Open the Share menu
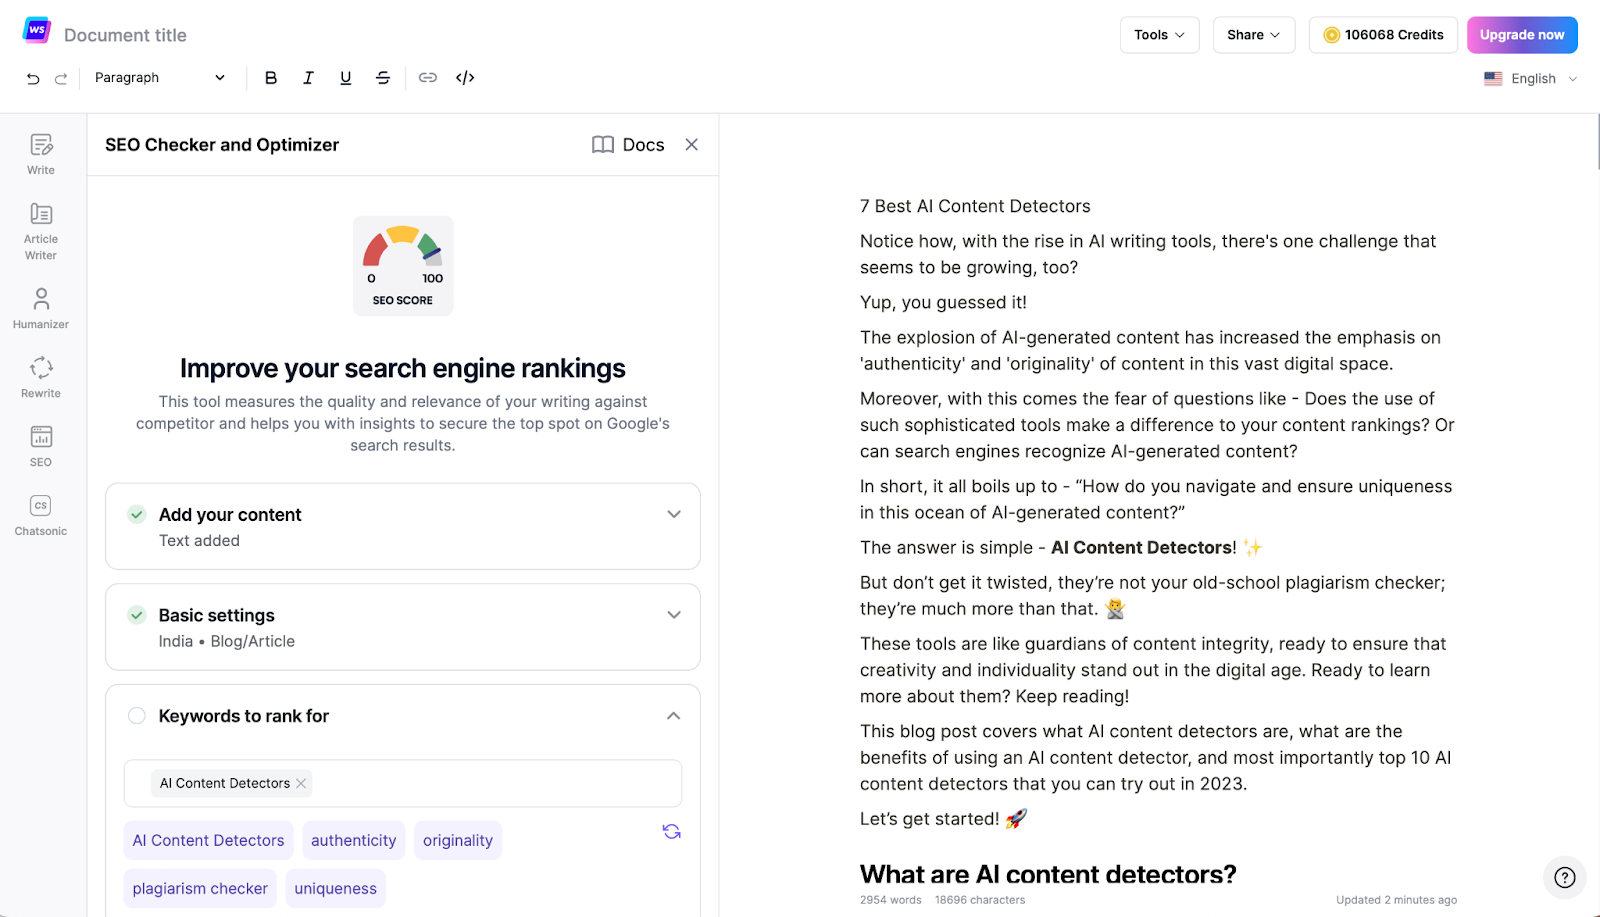Screen dimensions: 1600x917 point(1253,34)
